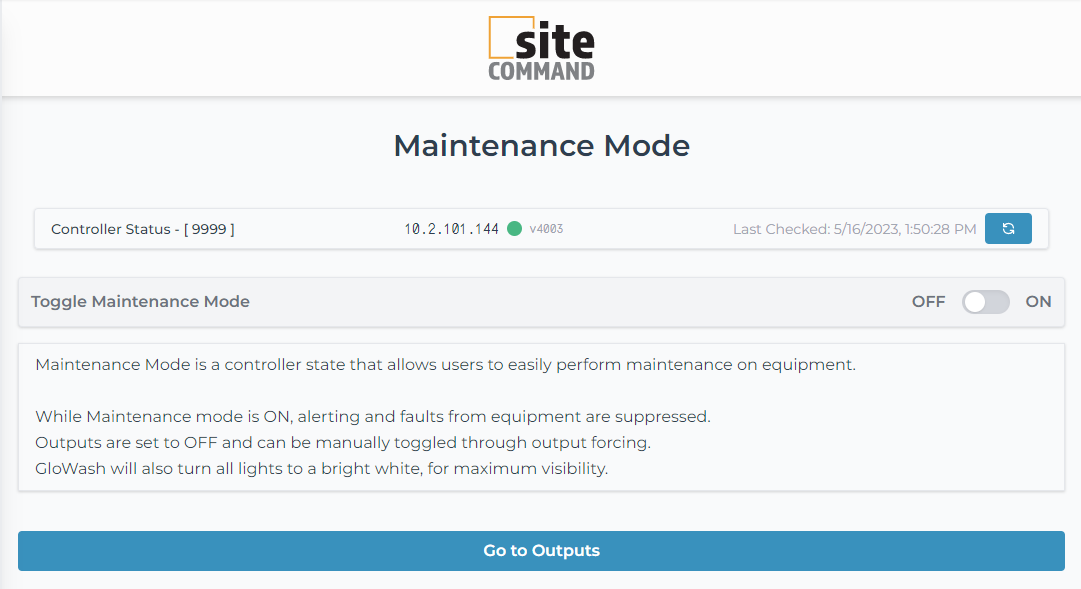
Task: Click the ON label beside the switch
Action: [1038, 302]
